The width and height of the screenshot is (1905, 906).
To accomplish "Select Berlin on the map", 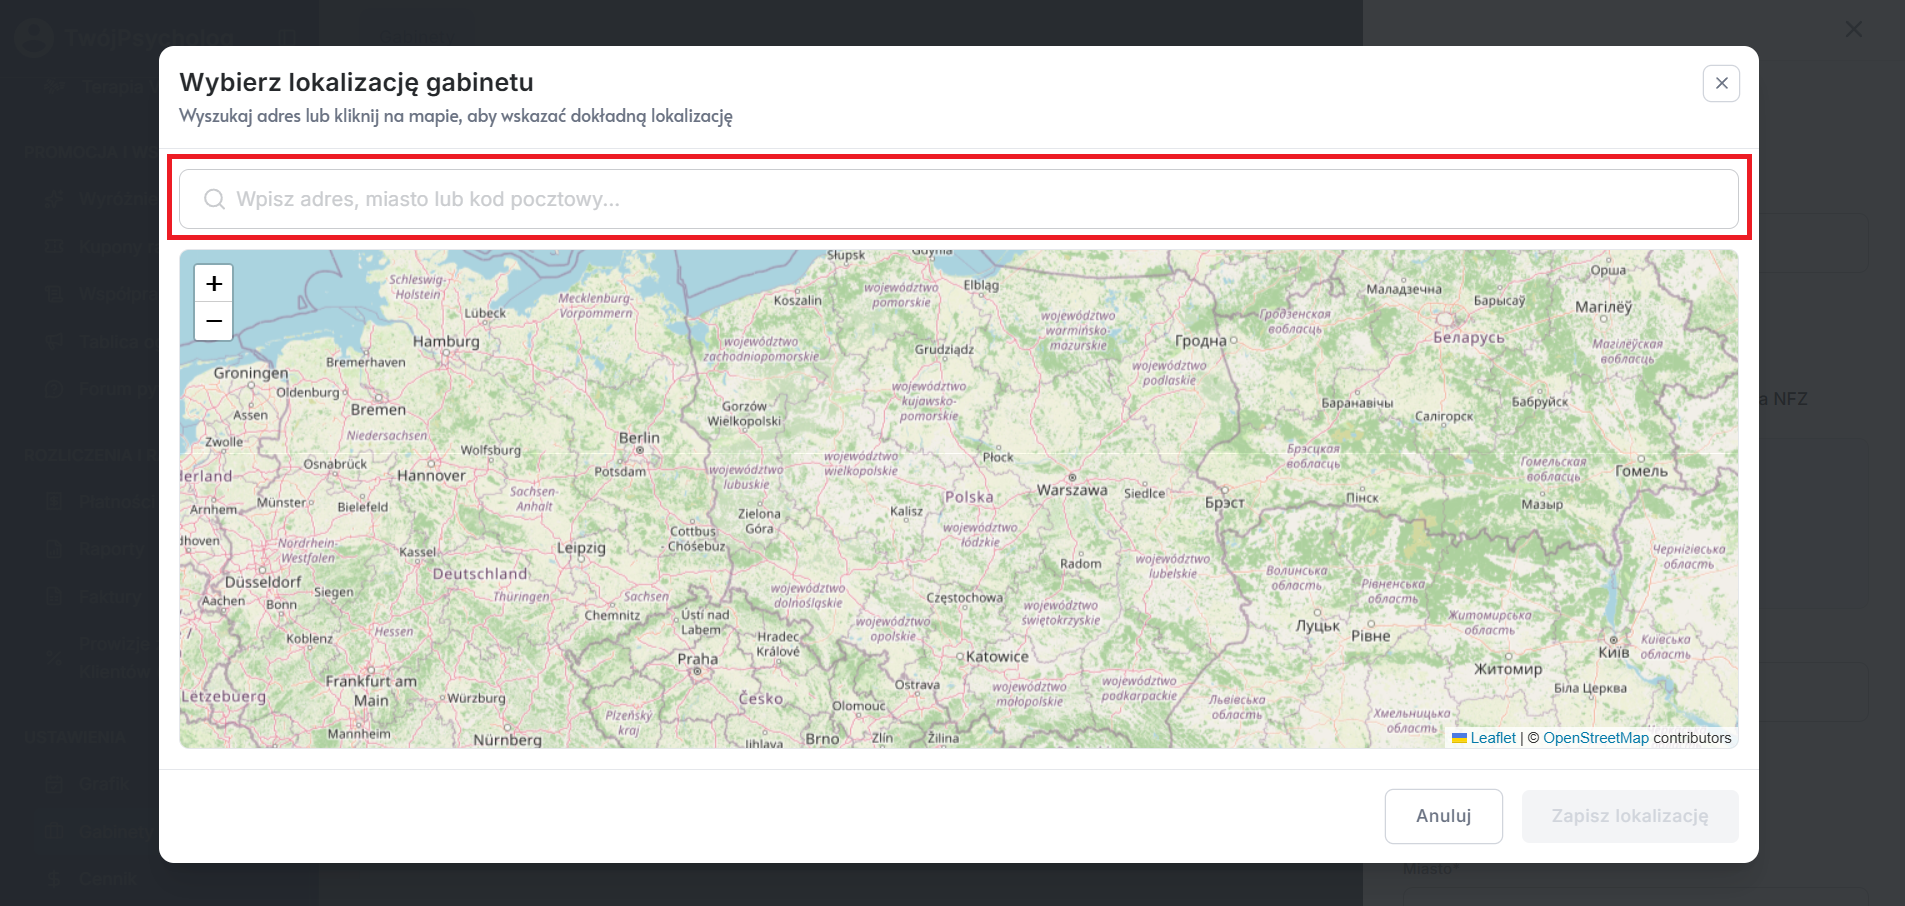I will 640,449.
